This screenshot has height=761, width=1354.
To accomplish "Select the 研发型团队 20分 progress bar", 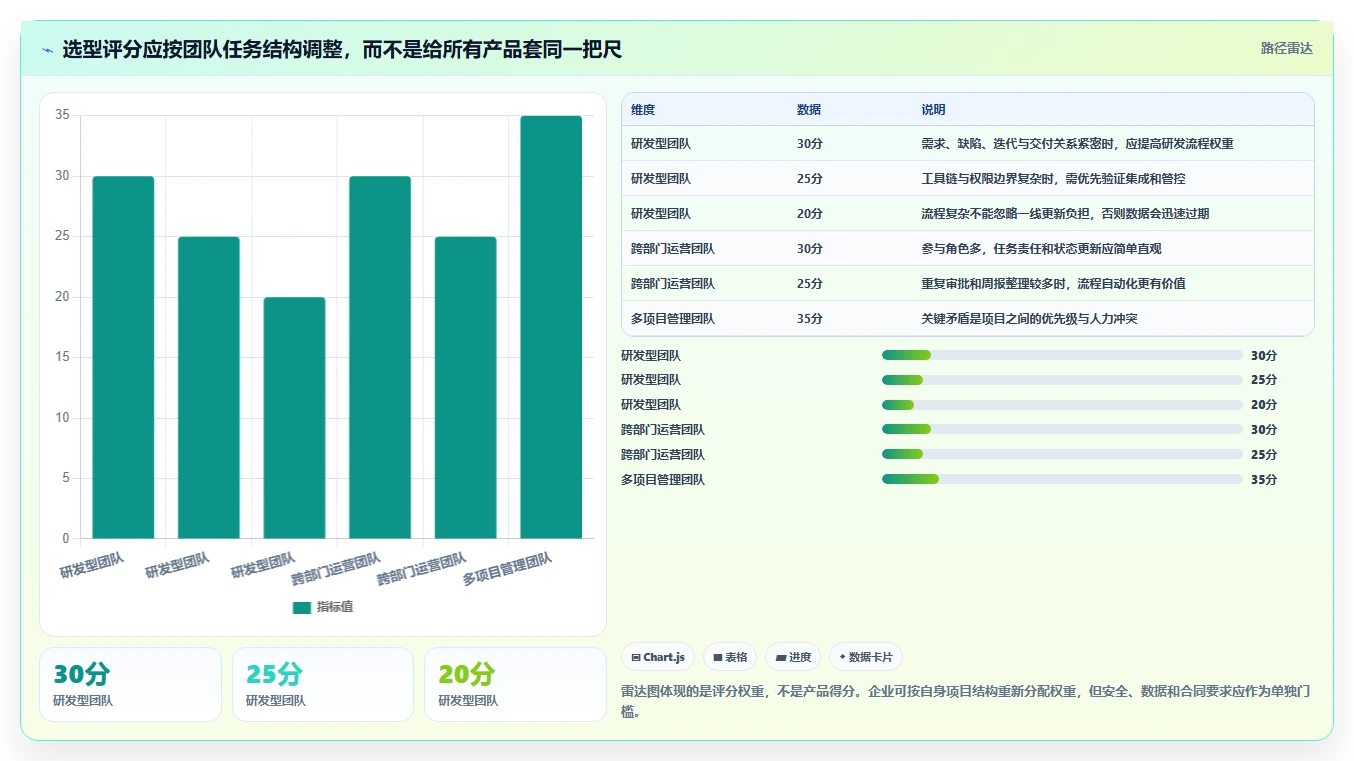I will pyautogui.click(x=1062, y=405).
